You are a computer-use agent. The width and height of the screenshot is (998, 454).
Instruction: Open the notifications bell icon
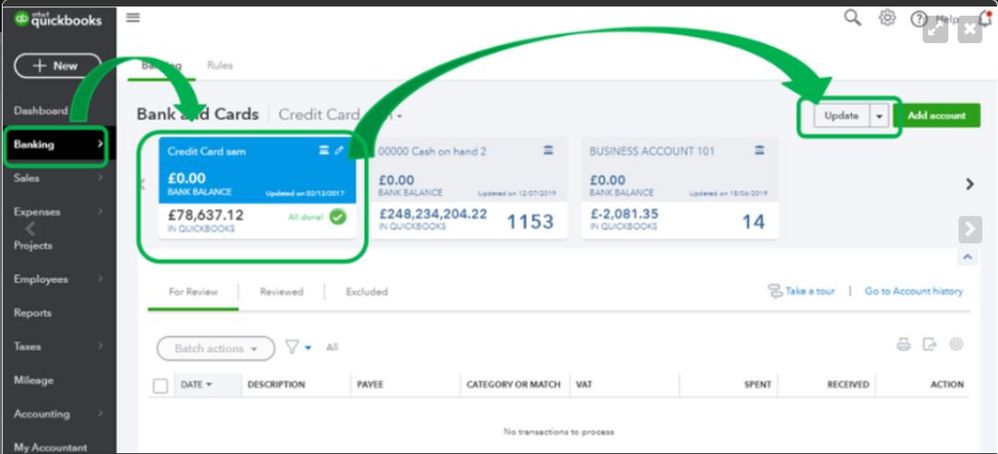pos(986,19)
